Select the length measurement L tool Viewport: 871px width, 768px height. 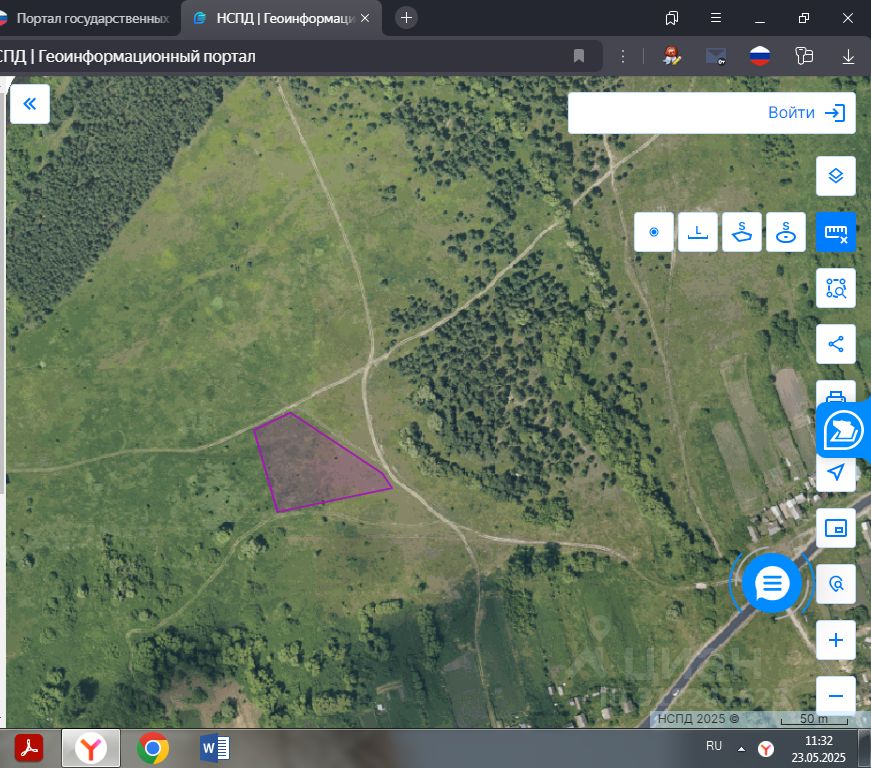pos(698,232)
